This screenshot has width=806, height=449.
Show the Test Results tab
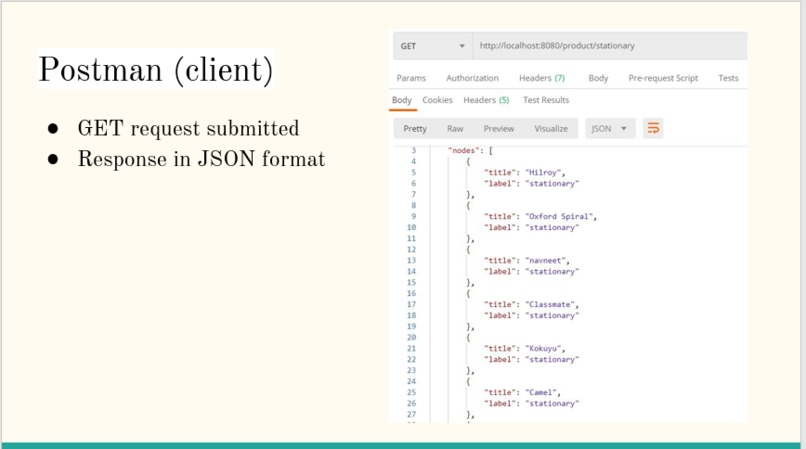coord(546,100)
